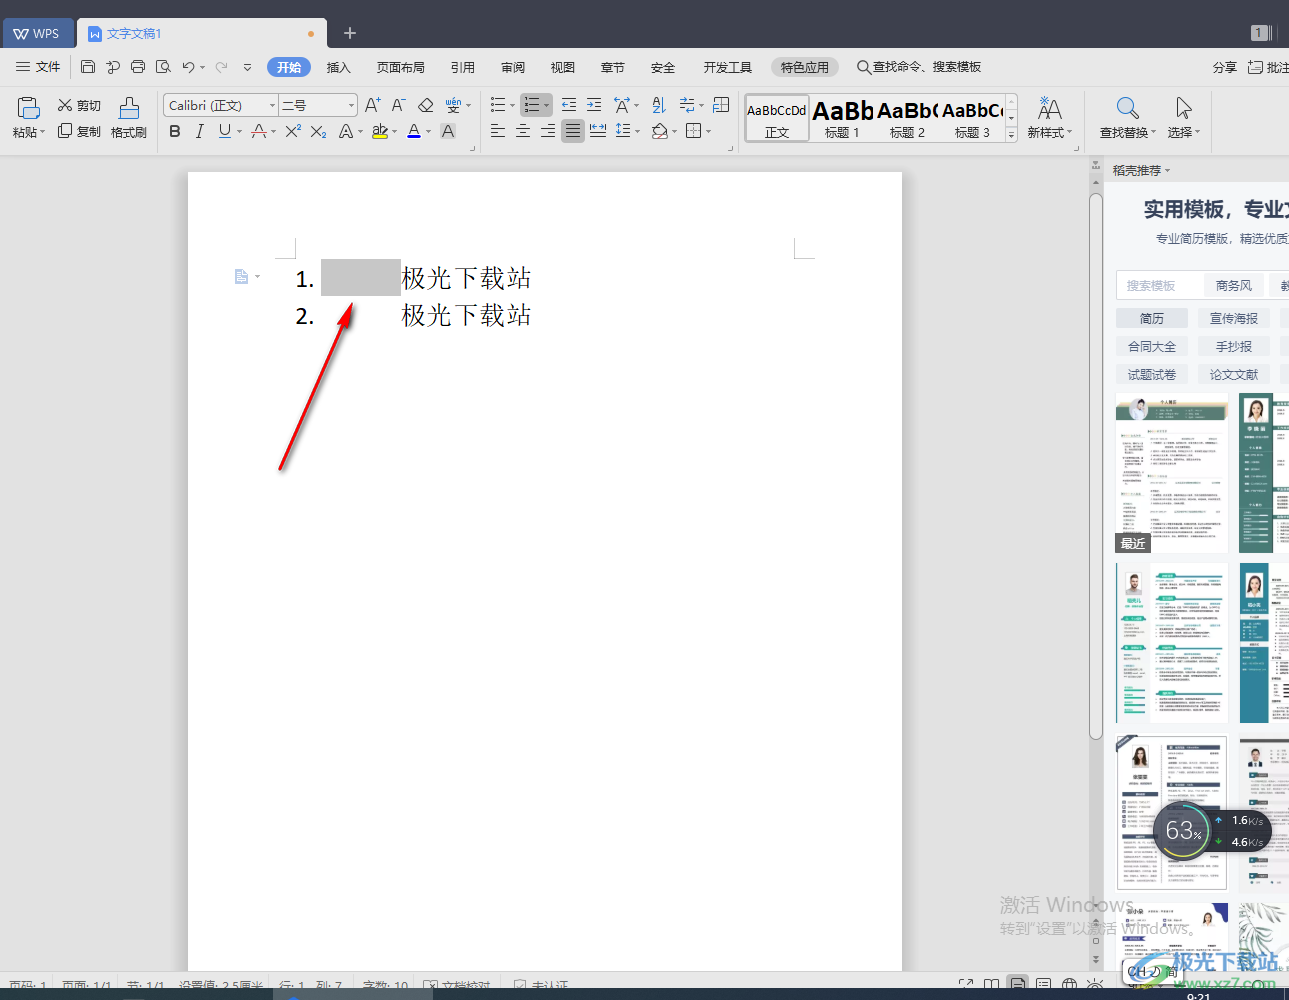
Task: Click the paragraph shading paint bucket swatch
Action: (659, 131)
